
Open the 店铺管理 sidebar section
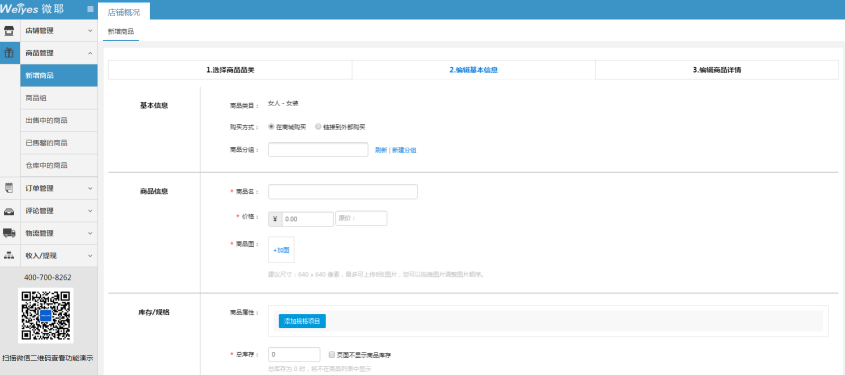coord(59,31)
